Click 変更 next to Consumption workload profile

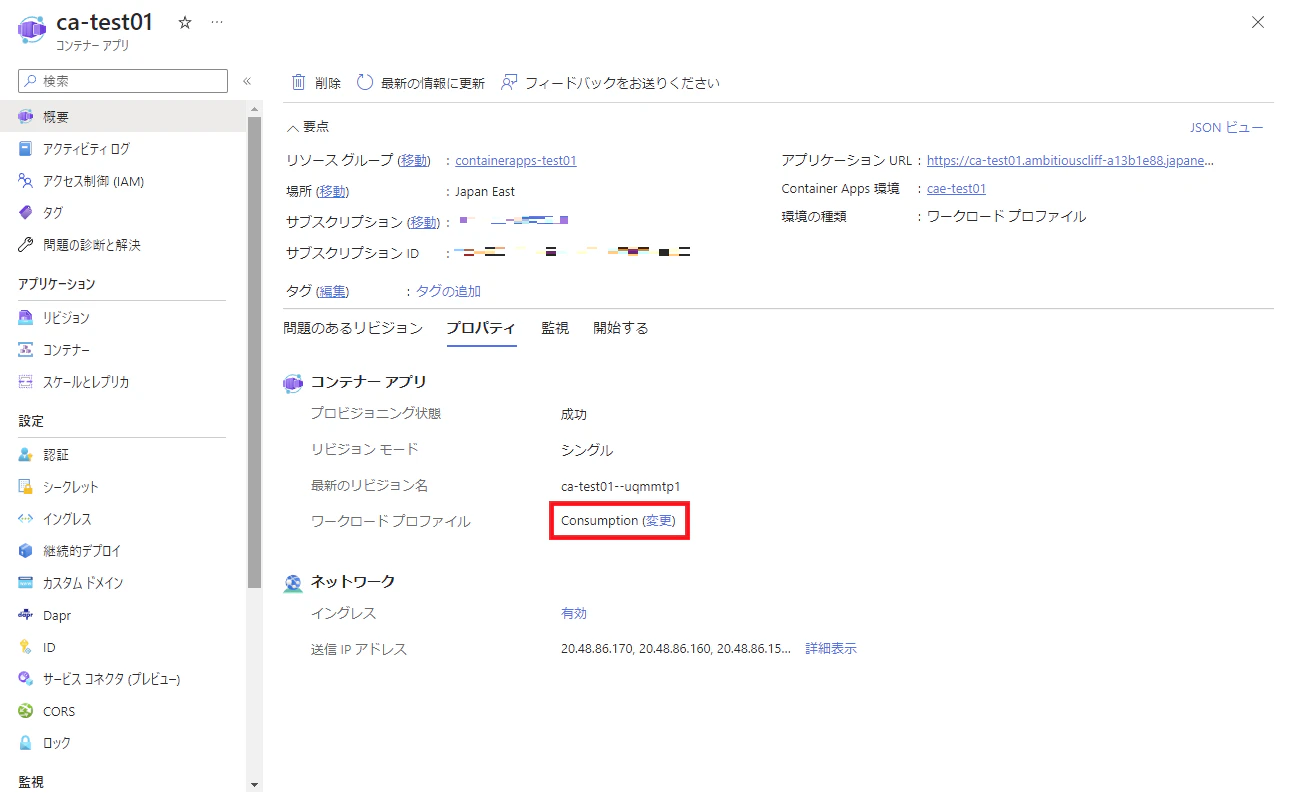pyautogui.click(x=659, y=520)
